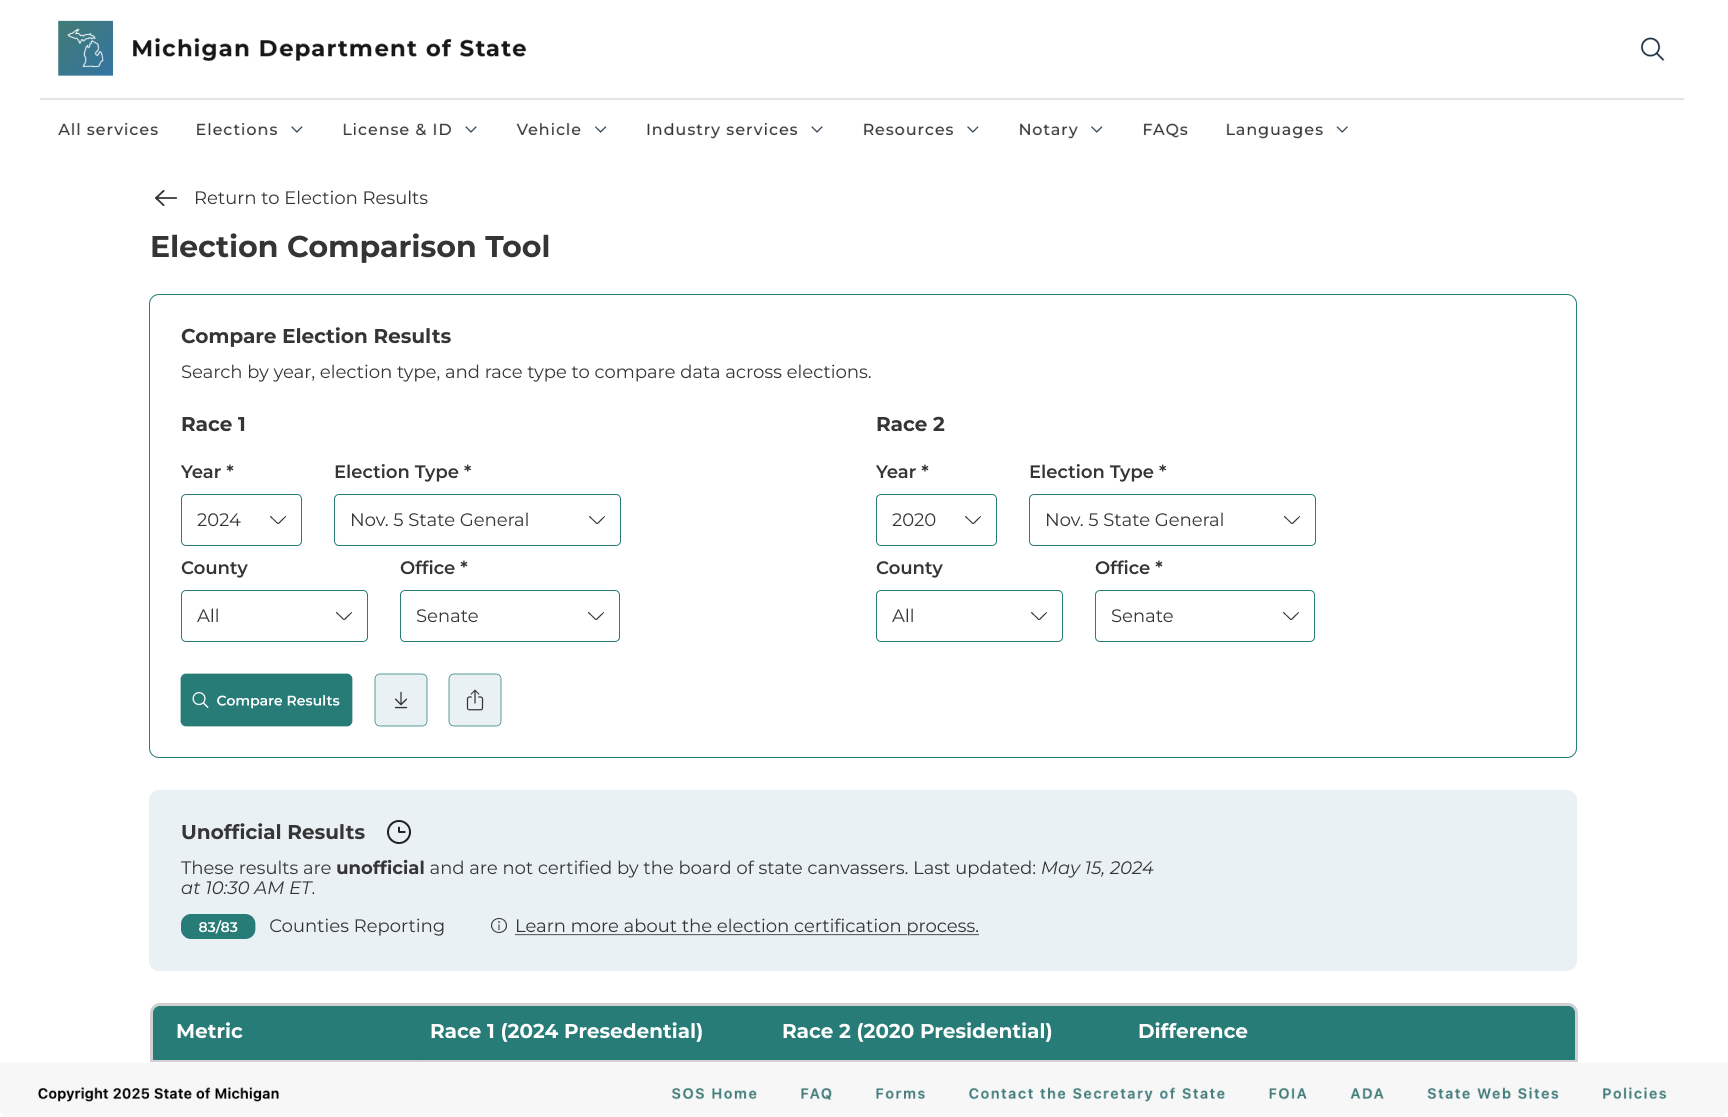The image size is (1728, 1117).
Task: Open the election certification process link
Action: point(747,926)
